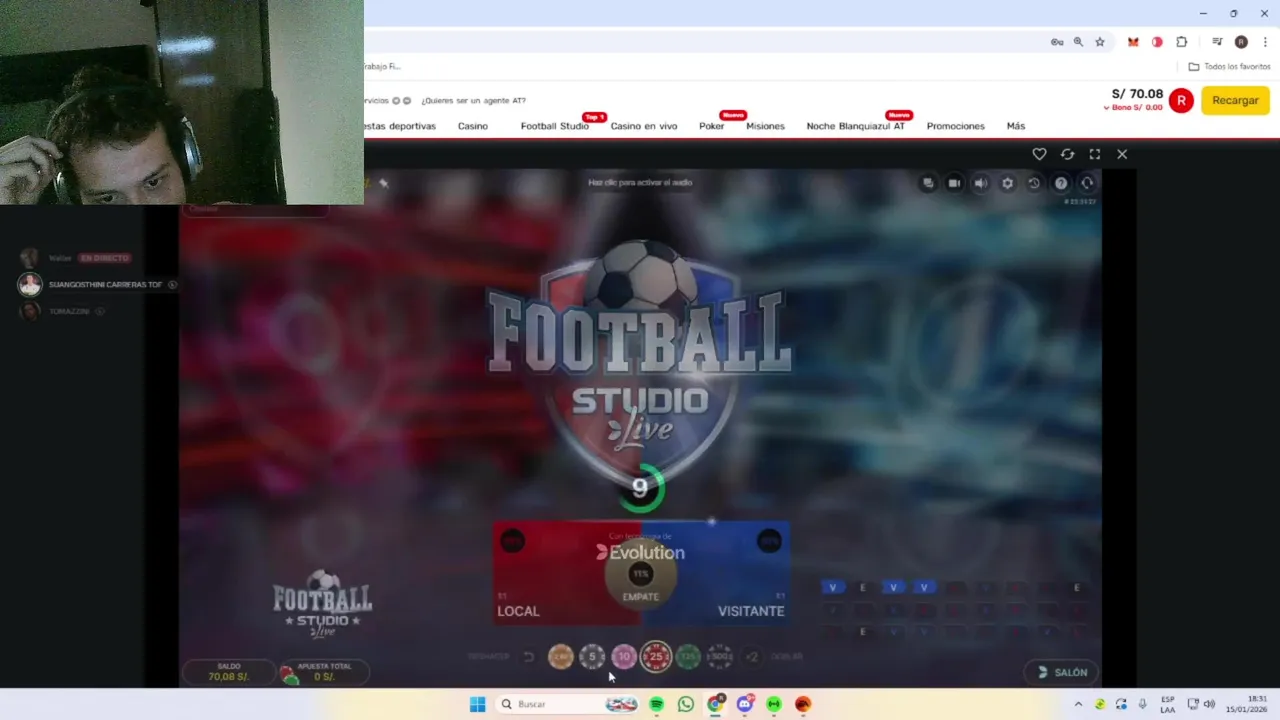Select the pink 10 chip
The height and width of the screenshot is (720, 1280).
[x=624, y=657]
